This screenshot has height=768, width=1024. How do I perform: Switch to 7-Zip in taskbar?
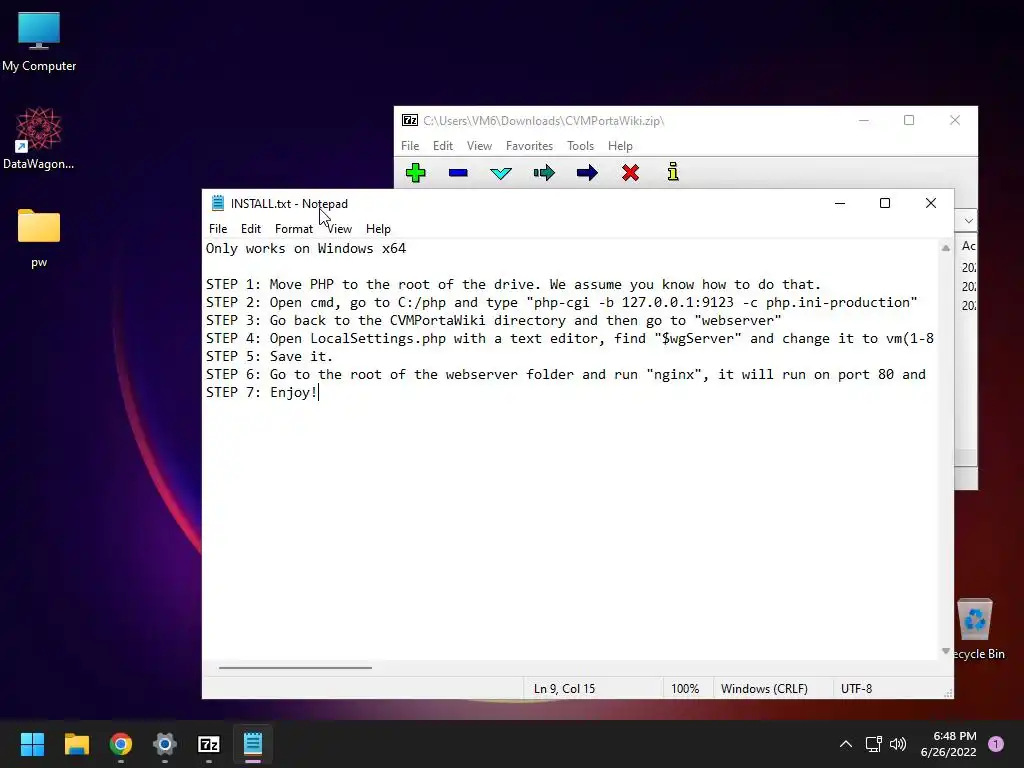click(209, 744)
